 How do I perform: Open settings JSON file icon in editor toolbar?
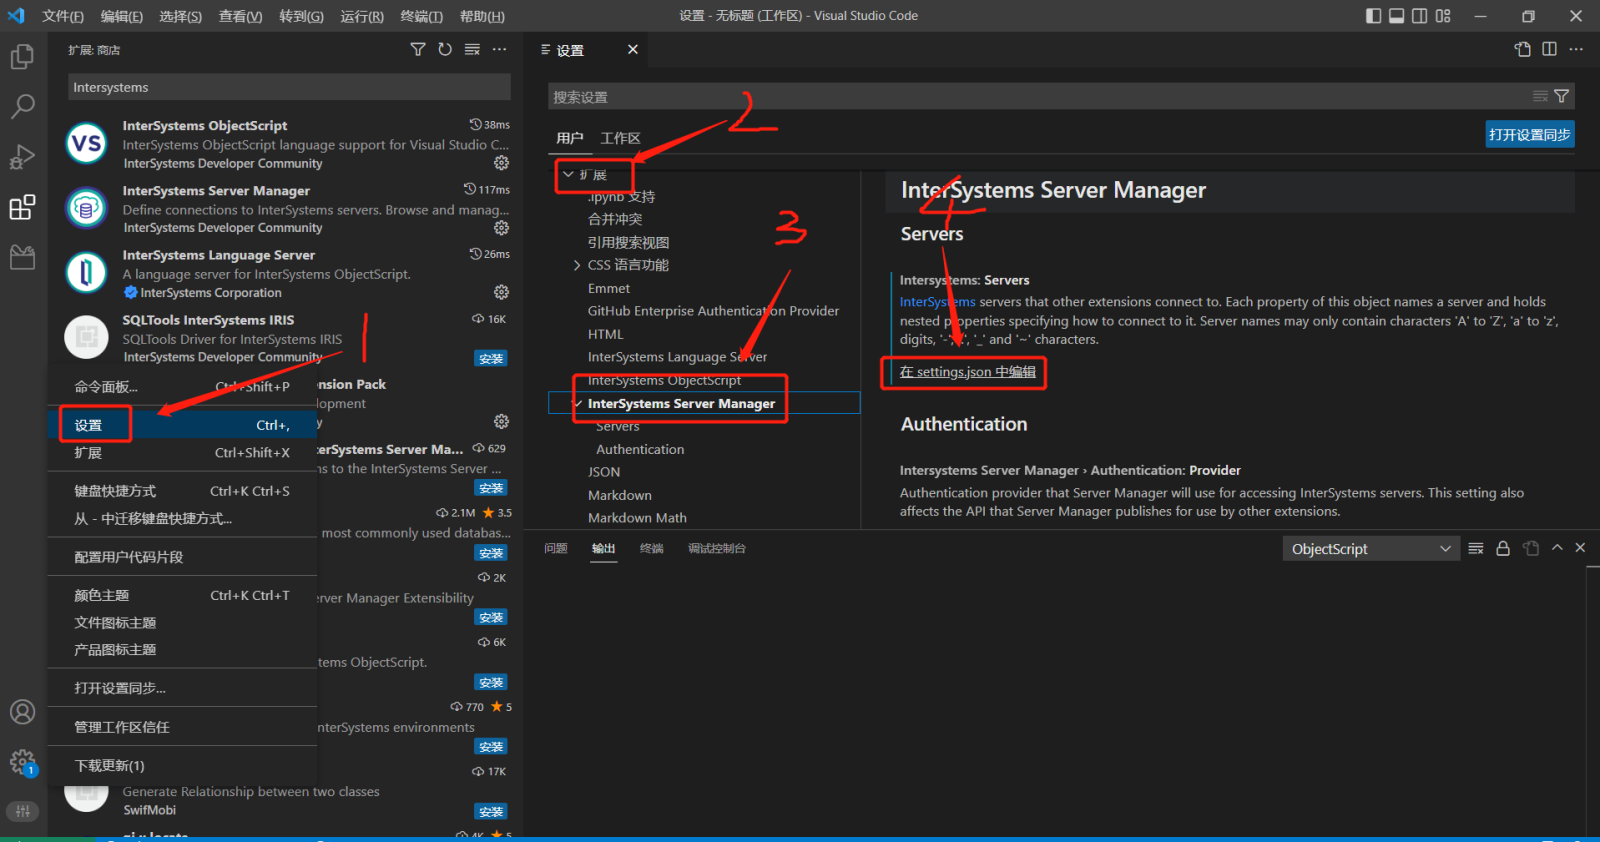coord(1522,50)
